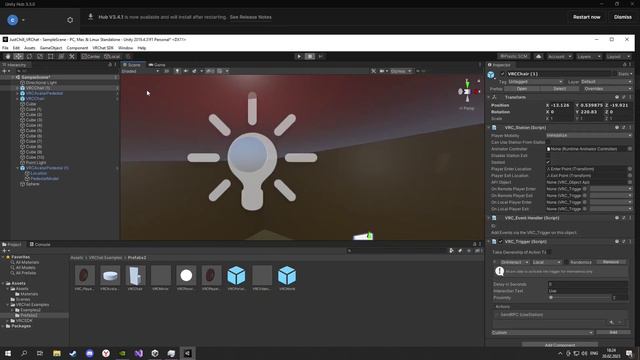The width and height of the screenshot is (640, 360).
Task: Open the Shaded draw mode dropdown
Action: pos(140,71)
